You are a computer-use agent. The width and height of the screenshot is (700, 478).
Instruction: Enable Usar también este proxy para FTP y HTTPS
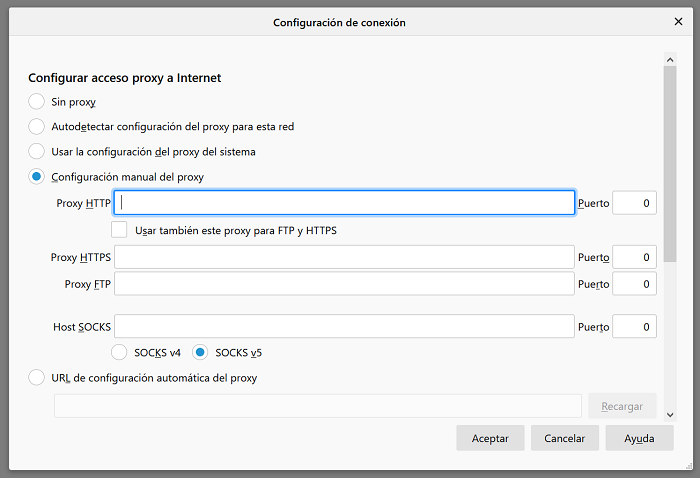(x=120, y=229)
